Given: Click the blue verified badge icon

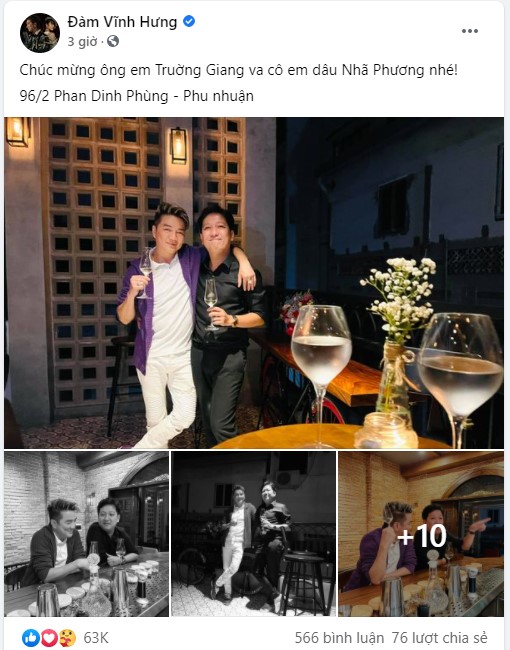Looking at the screenshot, I should pyautogui.click(x=189, y=21).
